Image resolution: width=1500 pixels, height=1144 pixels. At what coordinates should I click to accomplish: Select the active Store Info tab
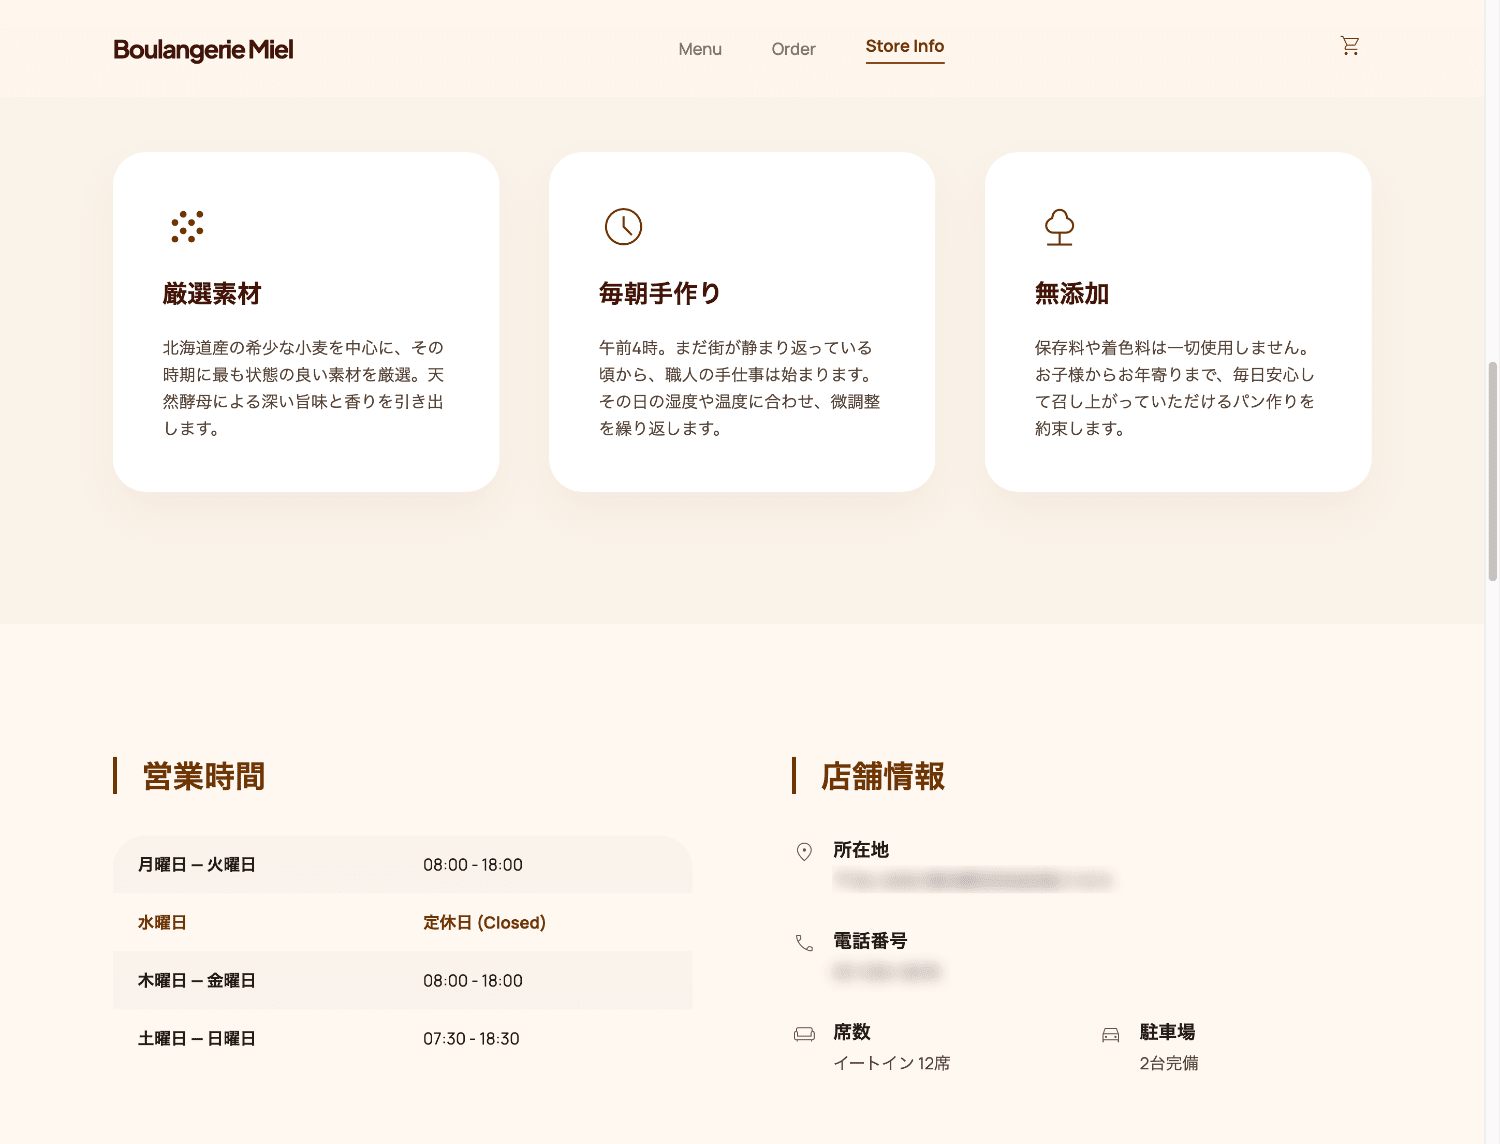tap(904, 46)
